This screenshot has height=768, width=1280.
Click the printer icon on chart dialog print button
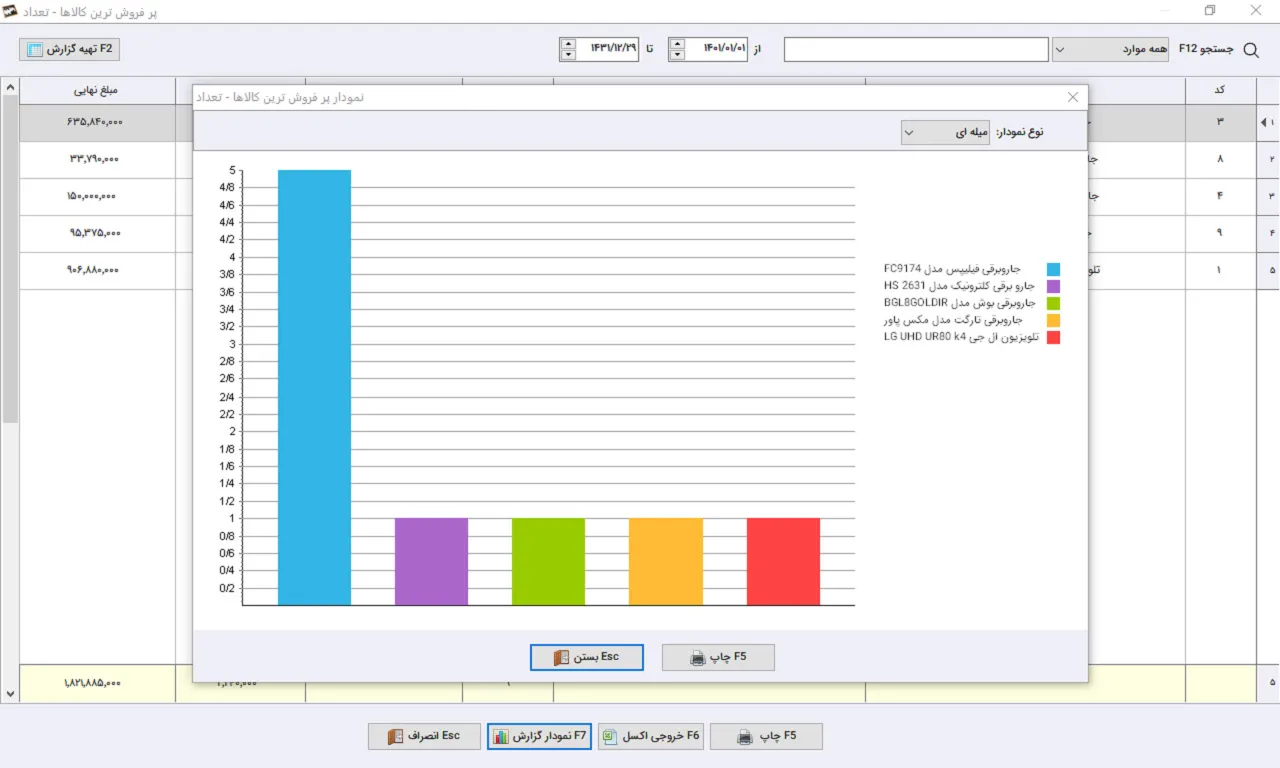coord(698,658)
